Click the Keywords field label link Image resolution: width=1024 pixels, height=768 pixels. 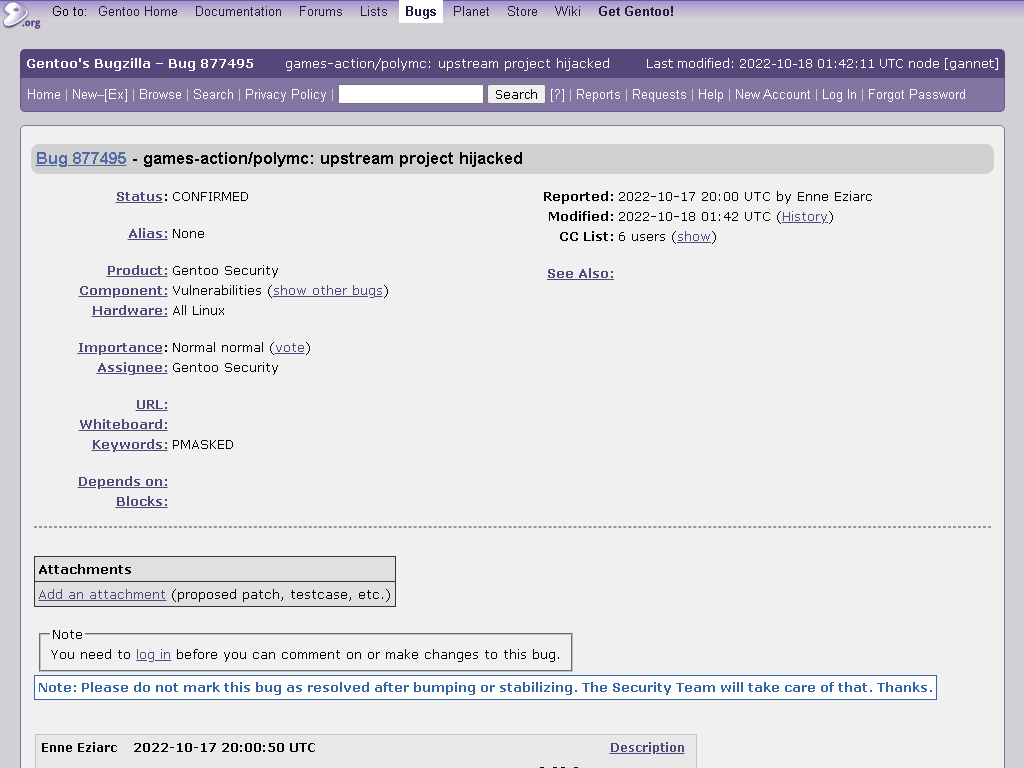click(x=130, y=445)
